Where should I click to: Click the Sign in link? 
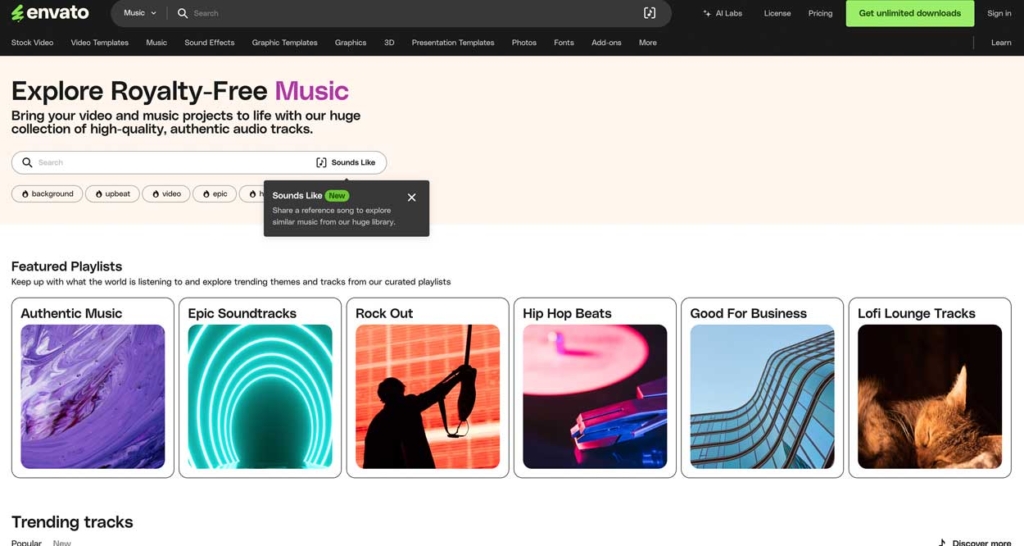[x=999, y=14]
